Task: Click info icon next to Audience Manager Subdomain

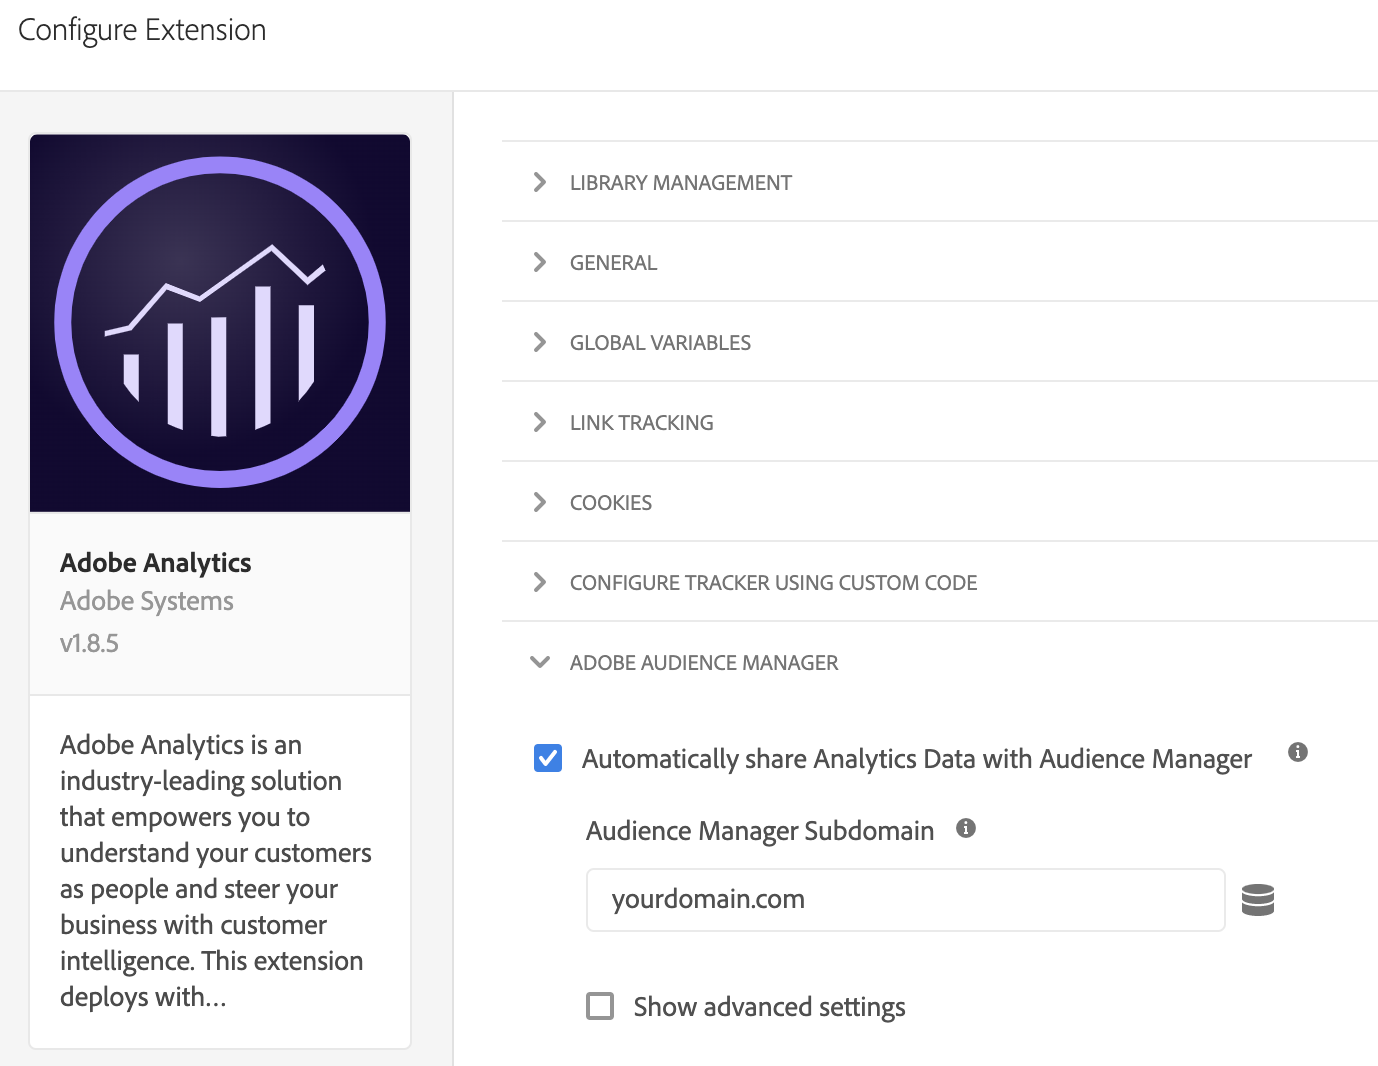Action: (x=965, y=828)
